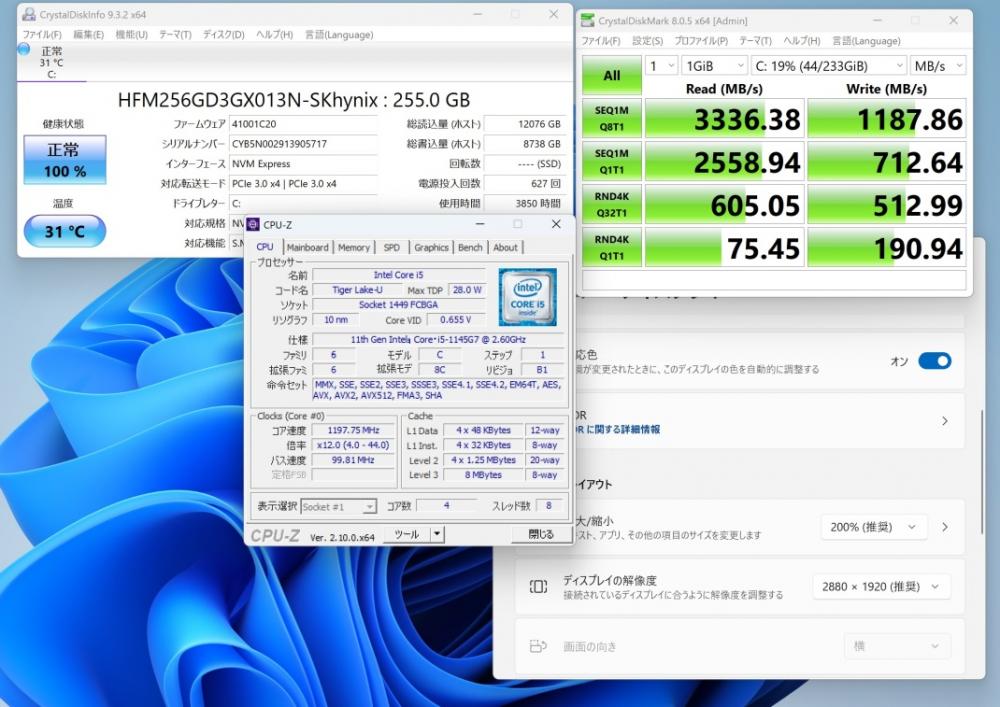Click the 75.45 random read result
This screenshot has height=707, width=1000.
[x=724, y=248]
